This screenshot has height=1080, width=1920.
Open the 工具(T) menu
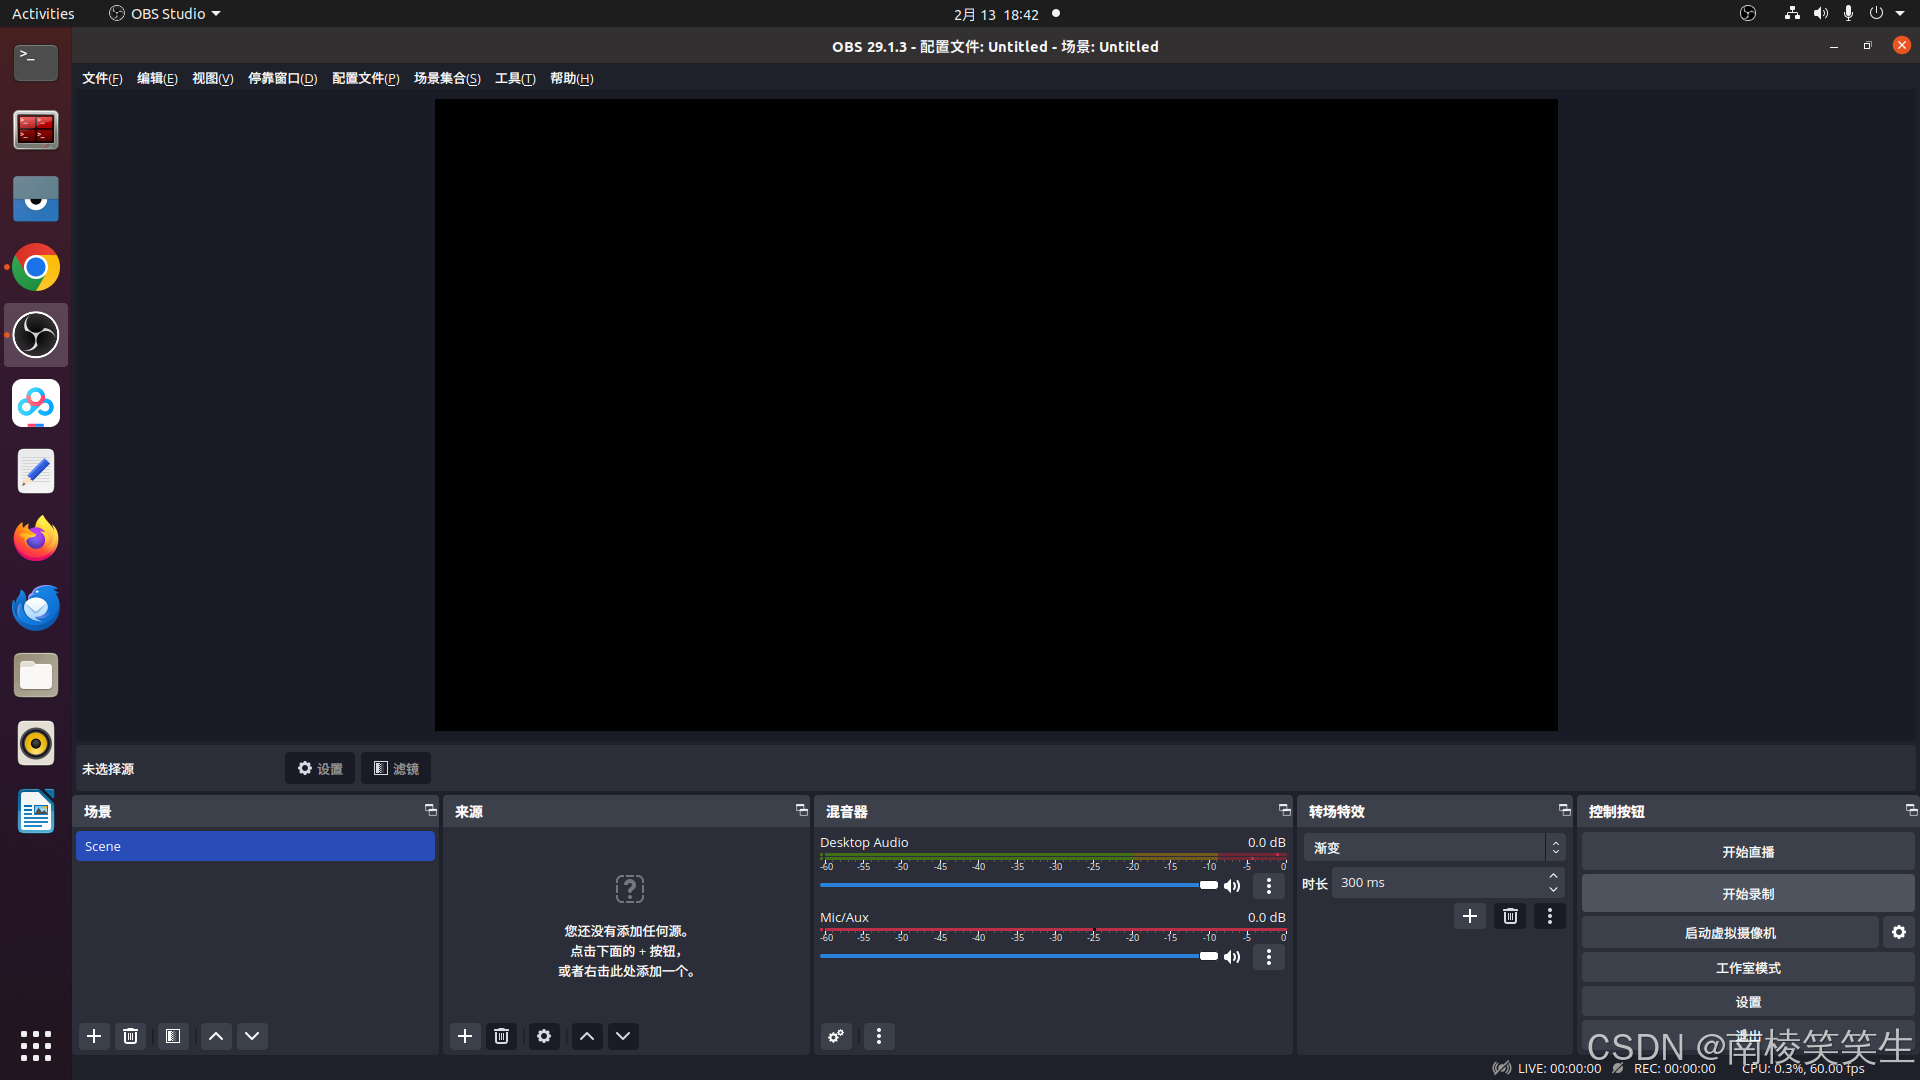tap(514, 79)
